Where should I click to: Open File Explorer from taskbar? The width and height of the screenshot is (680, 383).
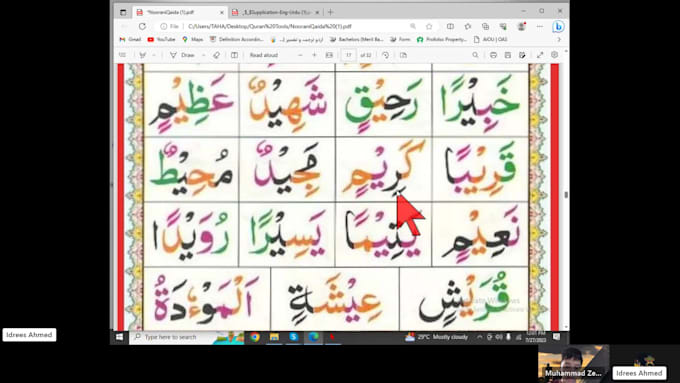tap(274, 337)
